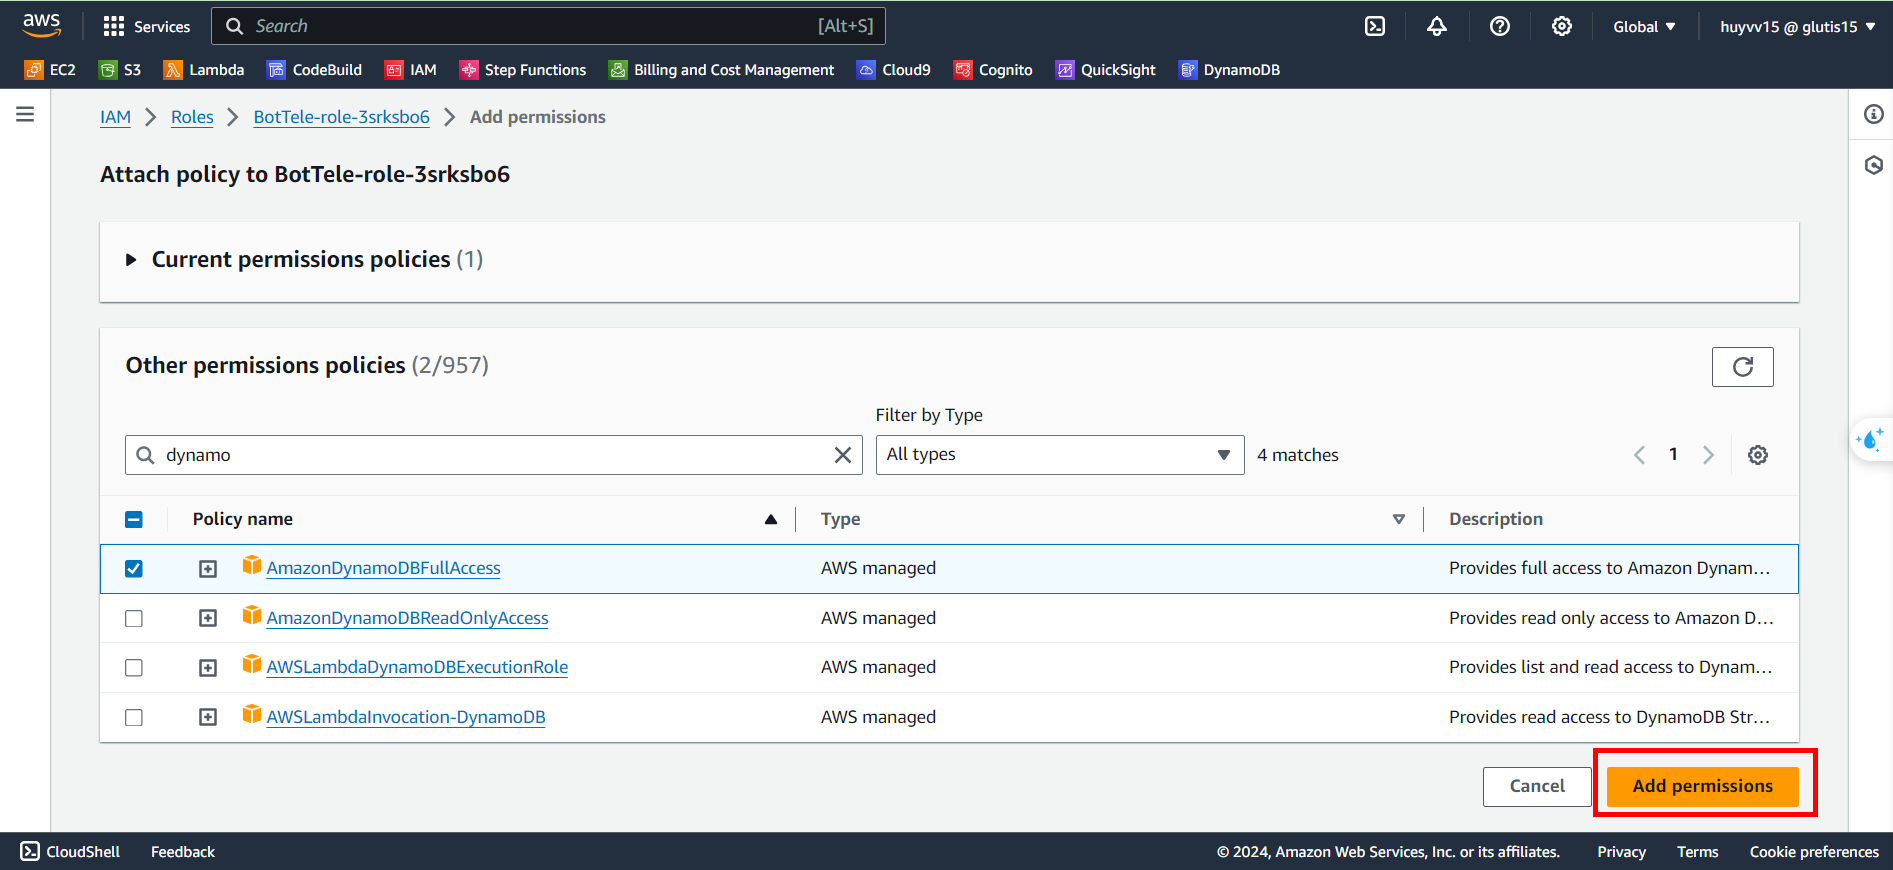The image size is (1893, 870).
Task: Toggle the select-all policies checkbox
Action: [134, 519]
